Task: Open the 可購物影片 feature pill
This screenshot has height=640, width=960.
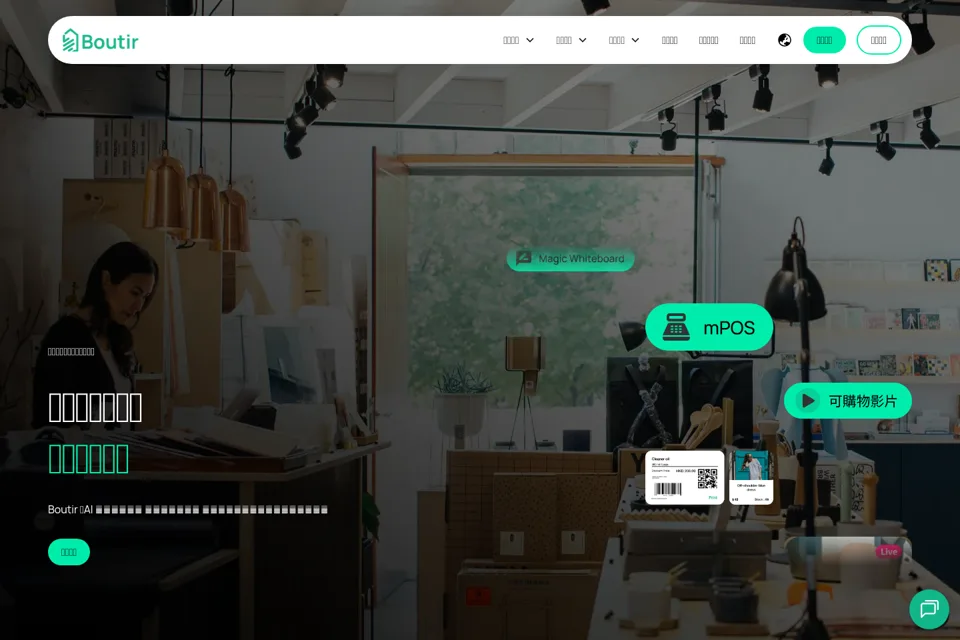Action: pos(848,401)
